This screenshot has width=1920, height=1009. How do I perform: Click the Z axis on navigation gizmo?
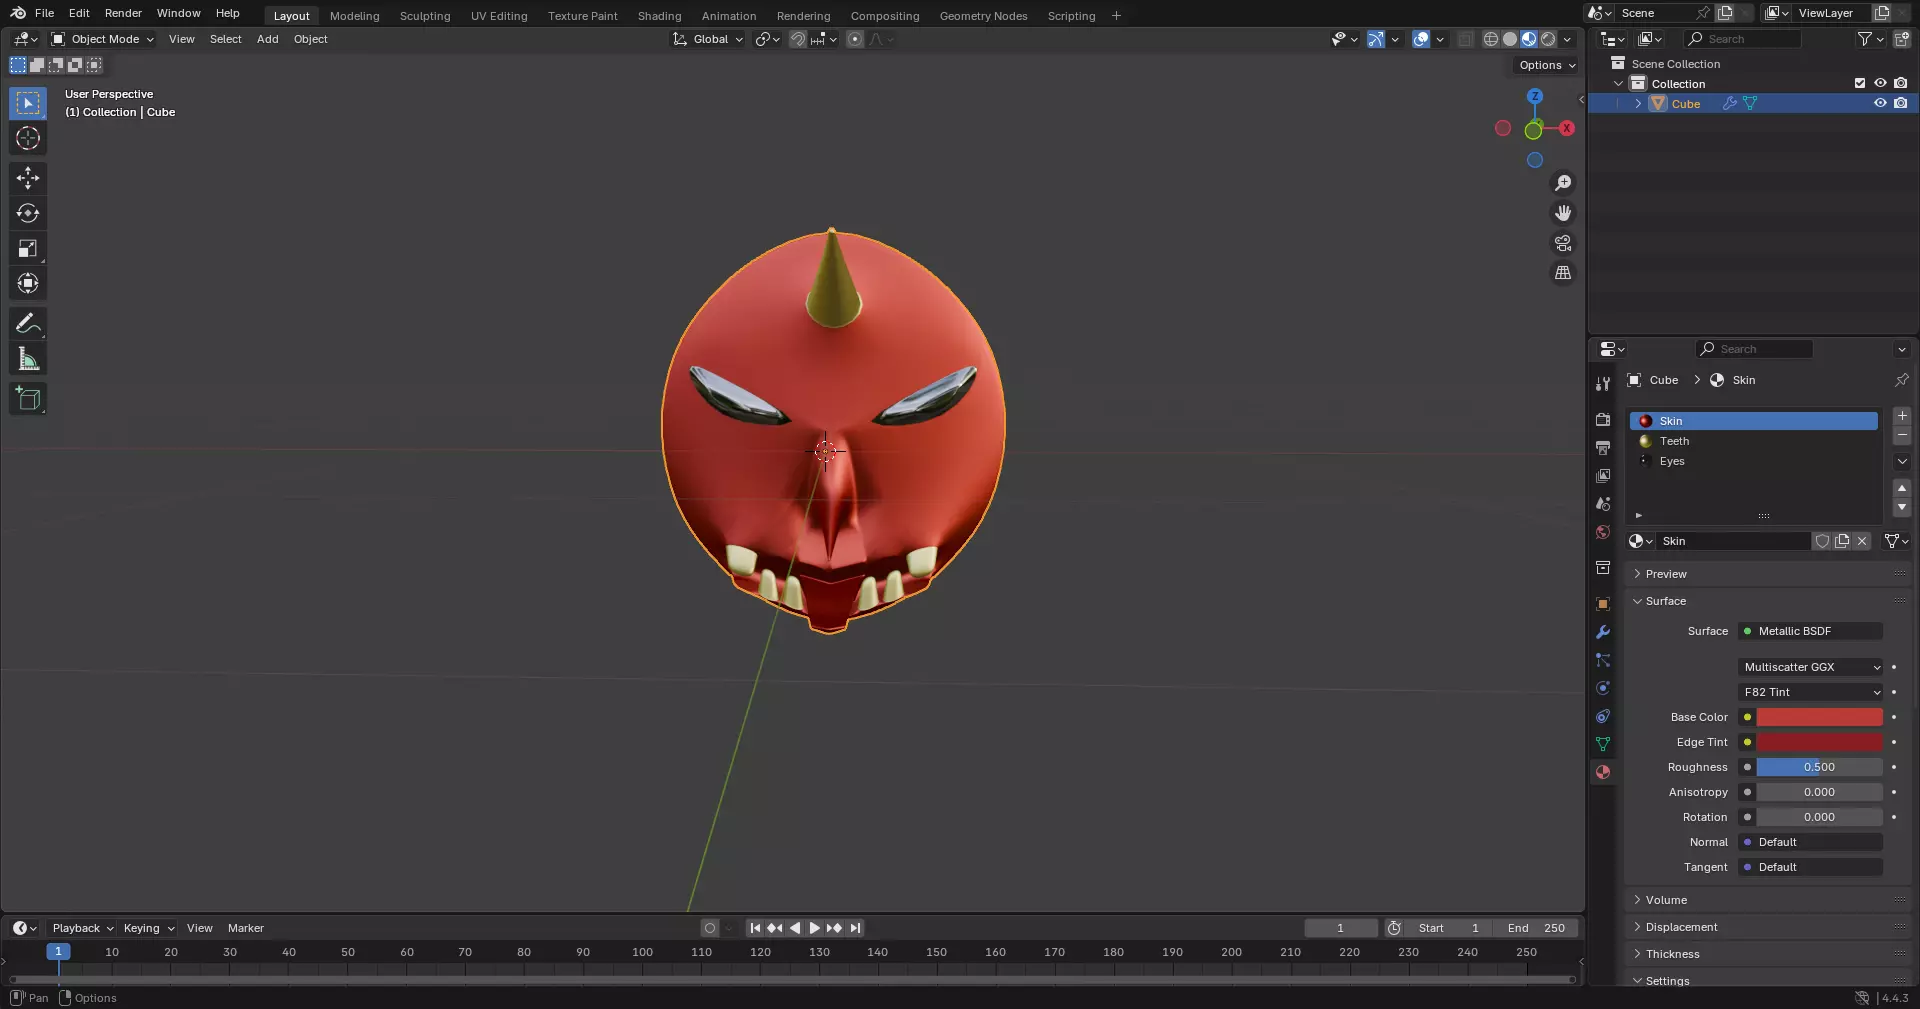(x=1535, y=96)
